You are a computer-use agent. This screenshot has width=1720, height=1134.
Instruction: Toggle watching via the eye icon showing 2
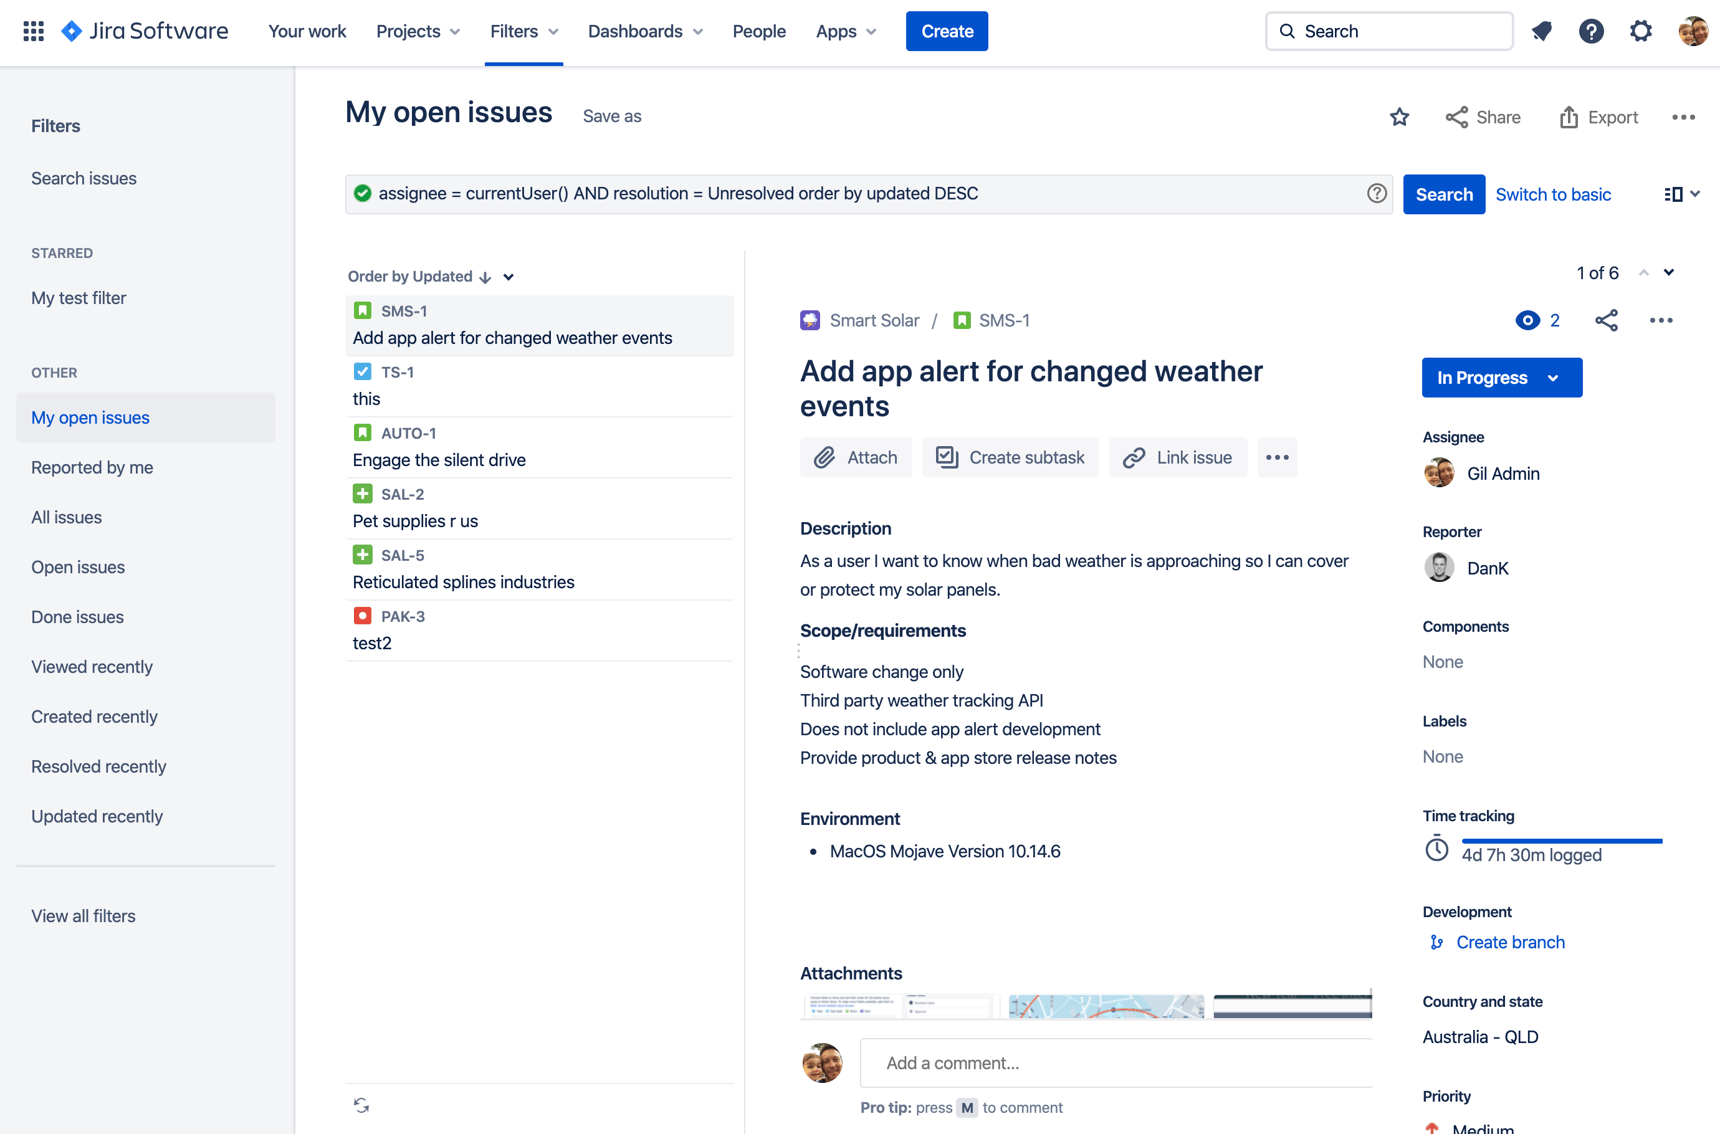click(x=1527, y=320)
